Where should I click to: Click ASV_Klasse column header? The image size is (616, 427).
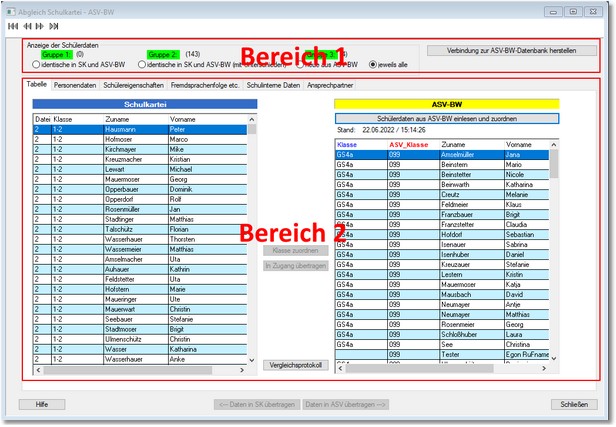click(x=413, y=145)
